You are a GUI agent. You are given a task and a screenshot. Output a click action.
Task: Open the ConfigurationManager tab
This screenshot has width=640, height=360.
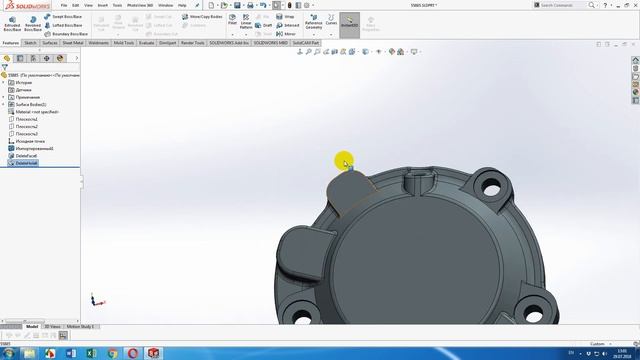(33, 58)
